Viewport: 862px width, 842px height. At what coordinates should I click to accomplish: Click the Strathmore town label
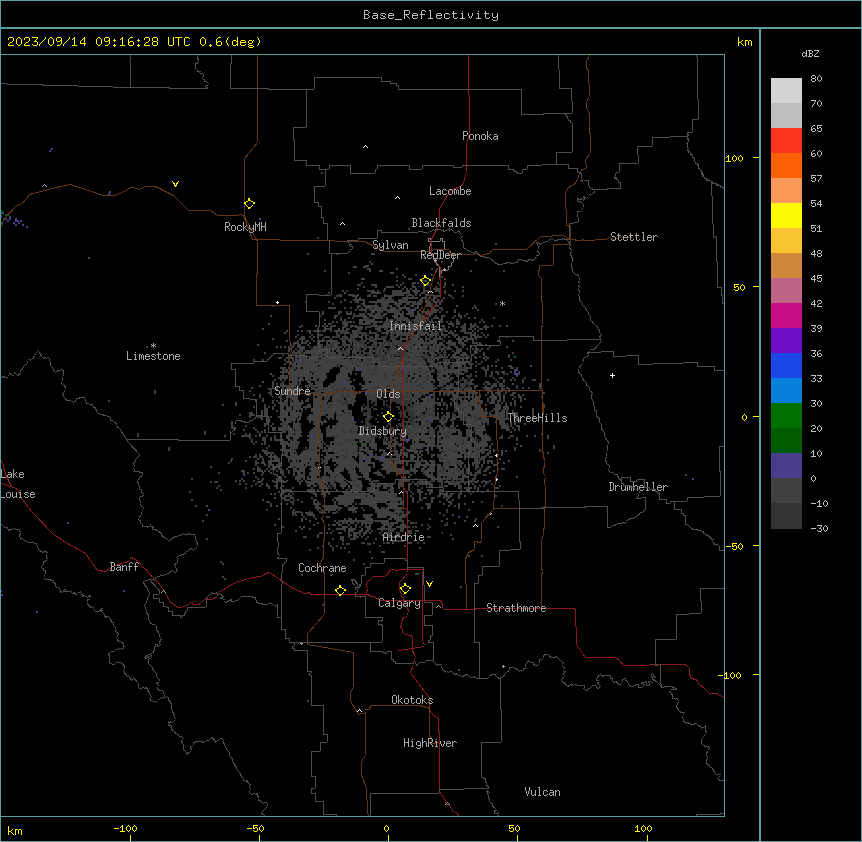pyautogui.click(x=516, y=608)
